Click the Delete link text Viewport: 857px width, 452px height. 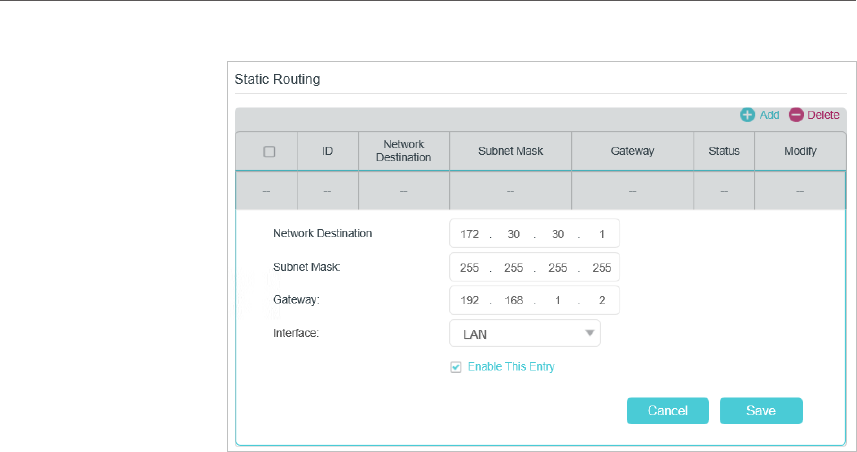pos(823,115)
